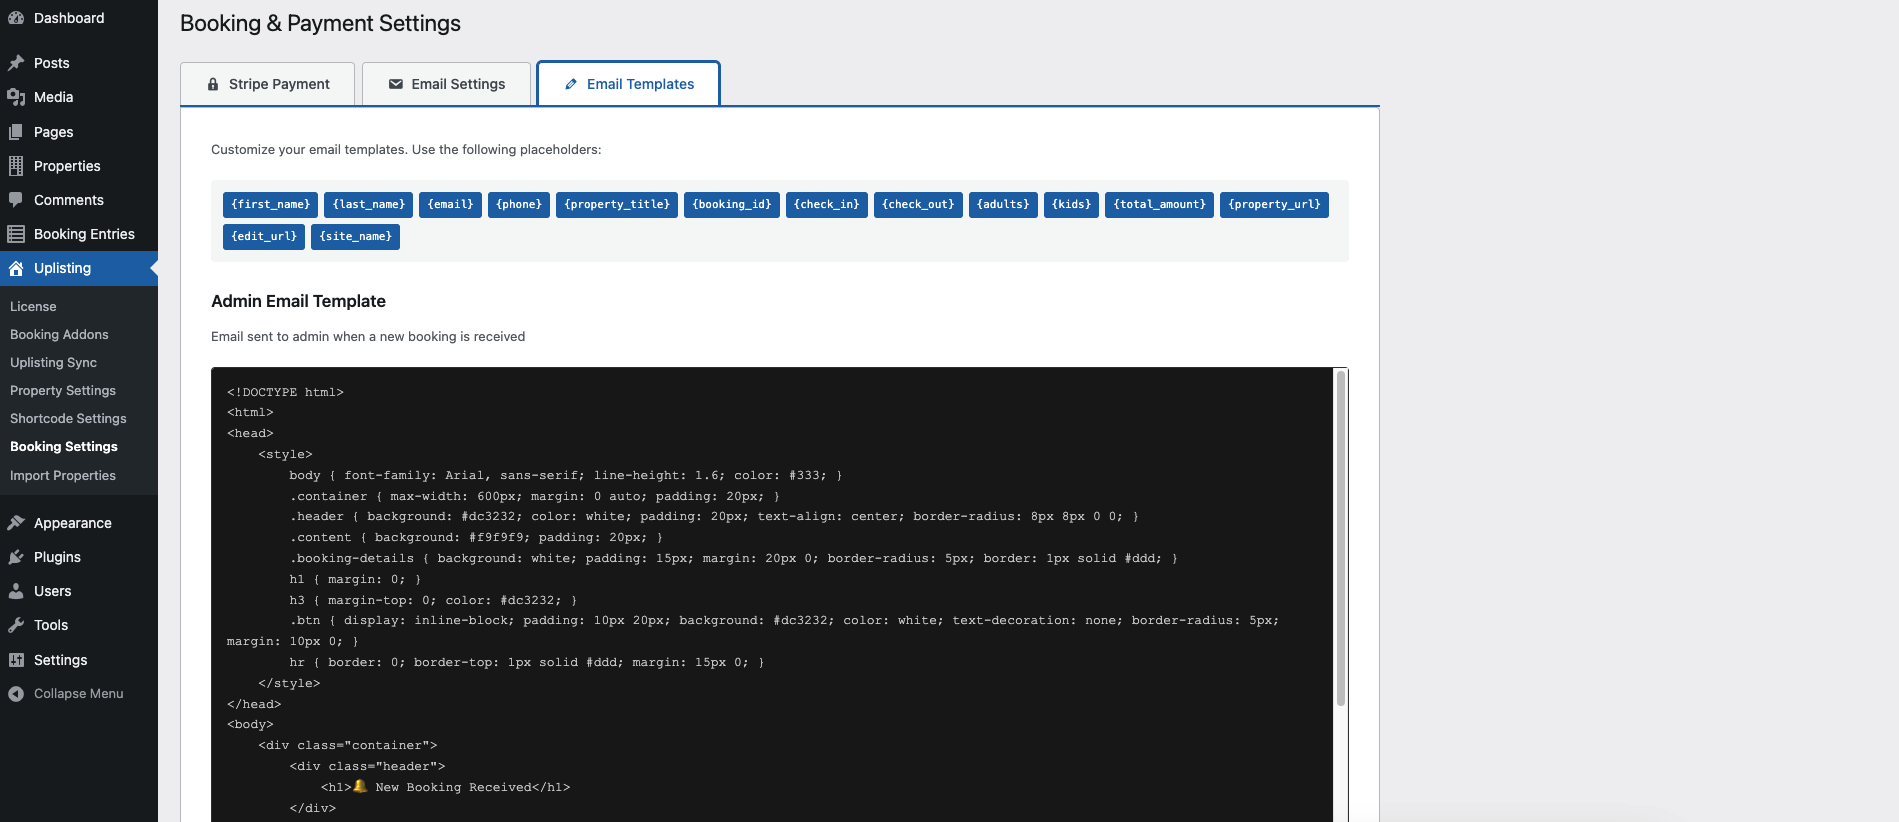Image resolution: width=1899 pixels, height=822 pixels.
Task: Click the Collapse Menu label
Action: 79,694
